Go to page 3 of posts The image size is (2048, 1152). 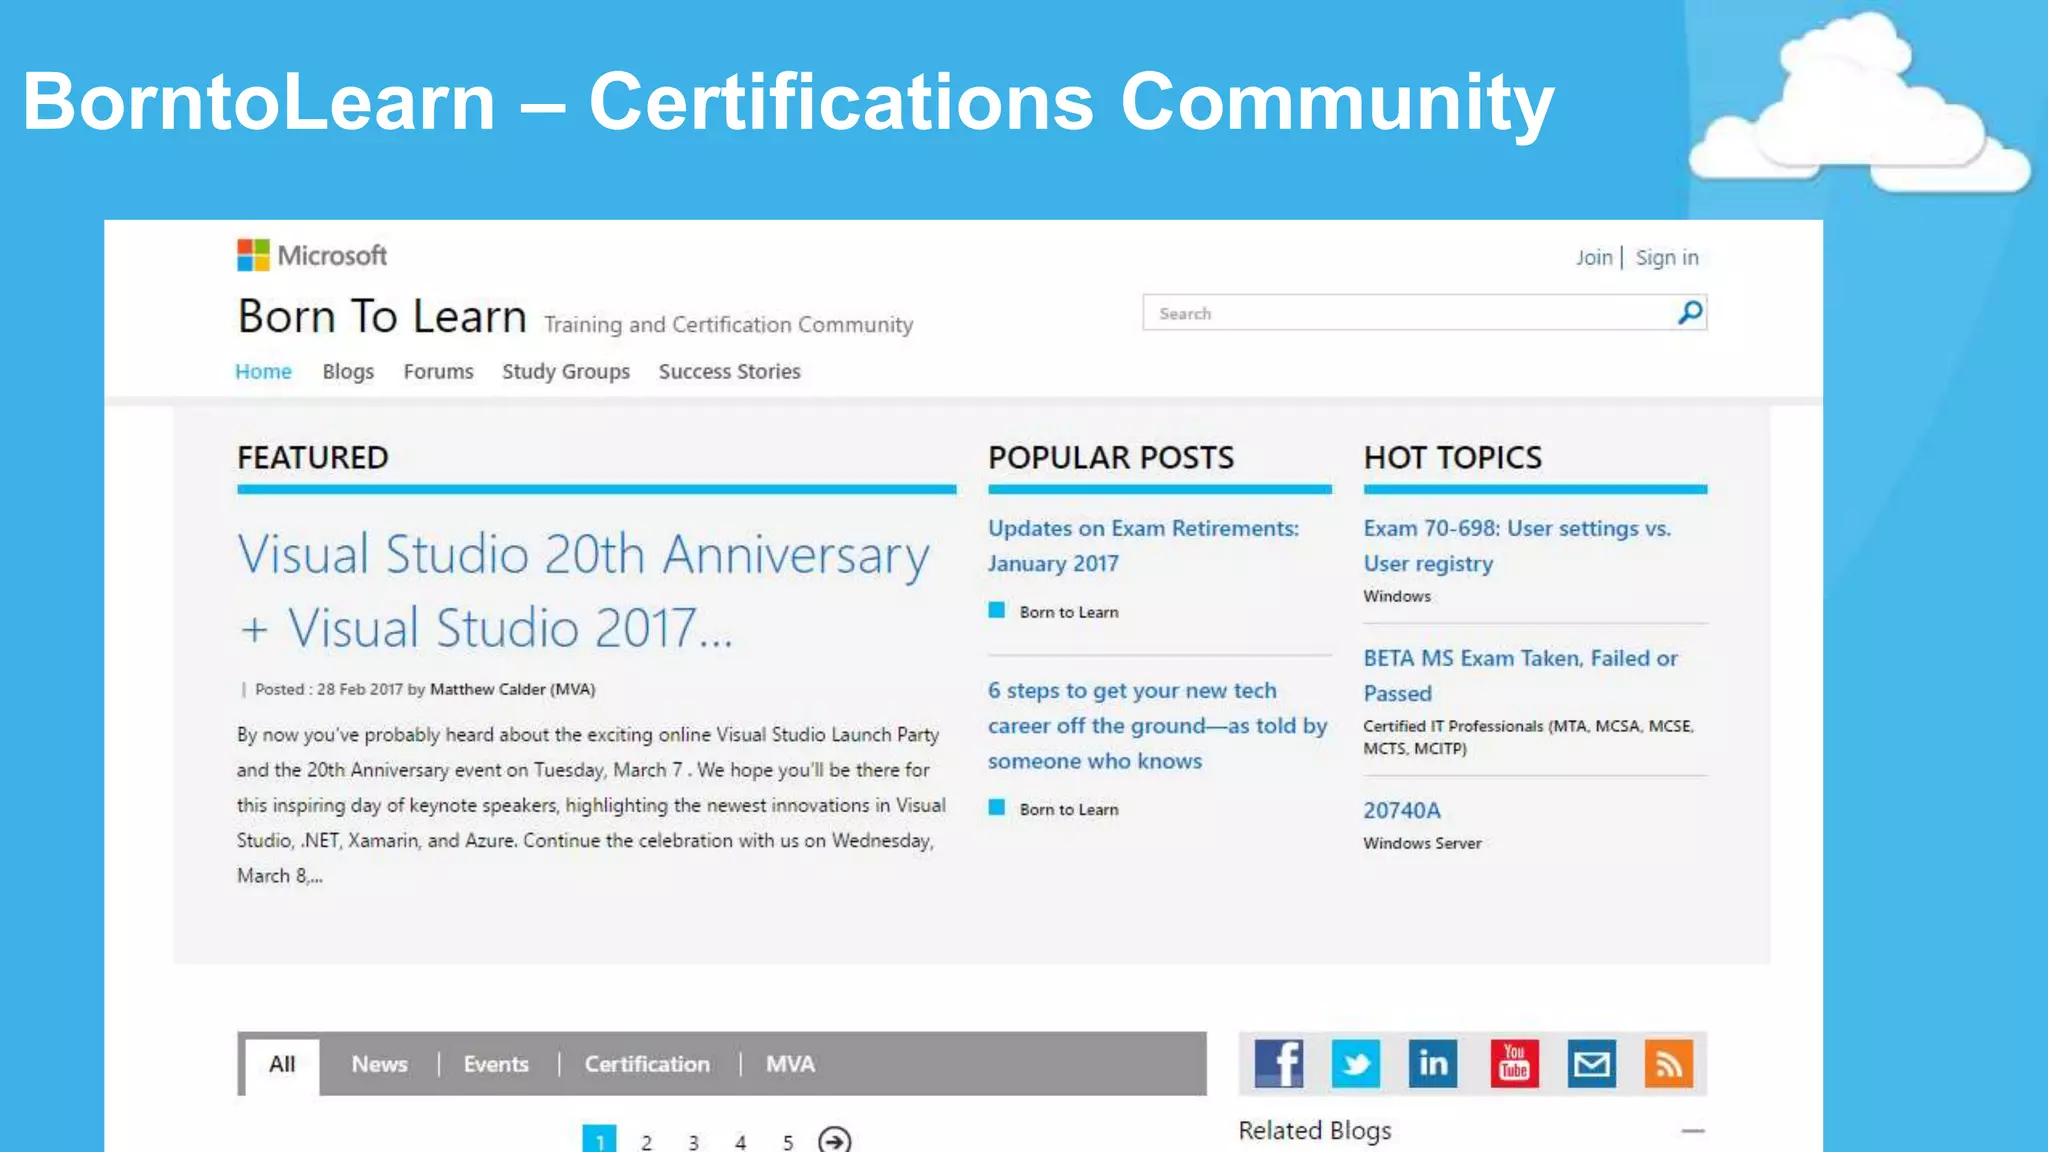click(x=693, y=1141)
